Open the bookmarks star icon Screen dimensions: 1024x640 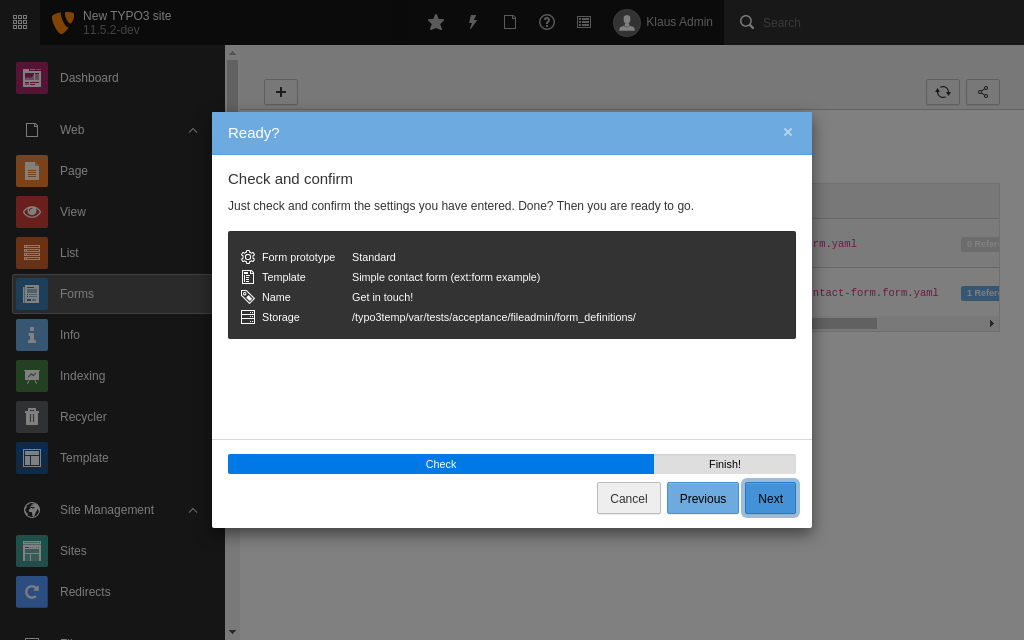436,22
